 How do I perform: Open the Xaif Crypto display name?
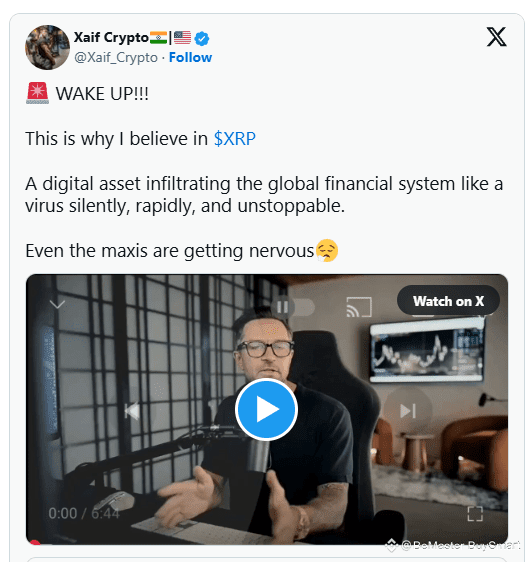click(x=111, y=38)
